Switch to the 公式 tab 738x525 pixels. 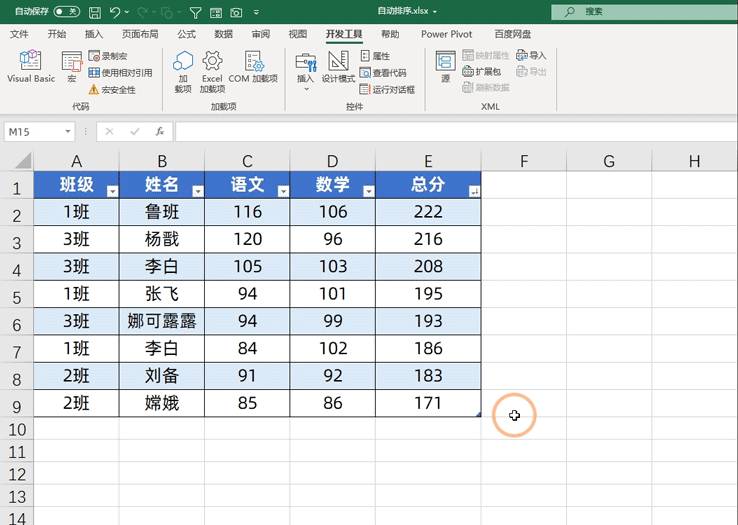pos(186,34)
